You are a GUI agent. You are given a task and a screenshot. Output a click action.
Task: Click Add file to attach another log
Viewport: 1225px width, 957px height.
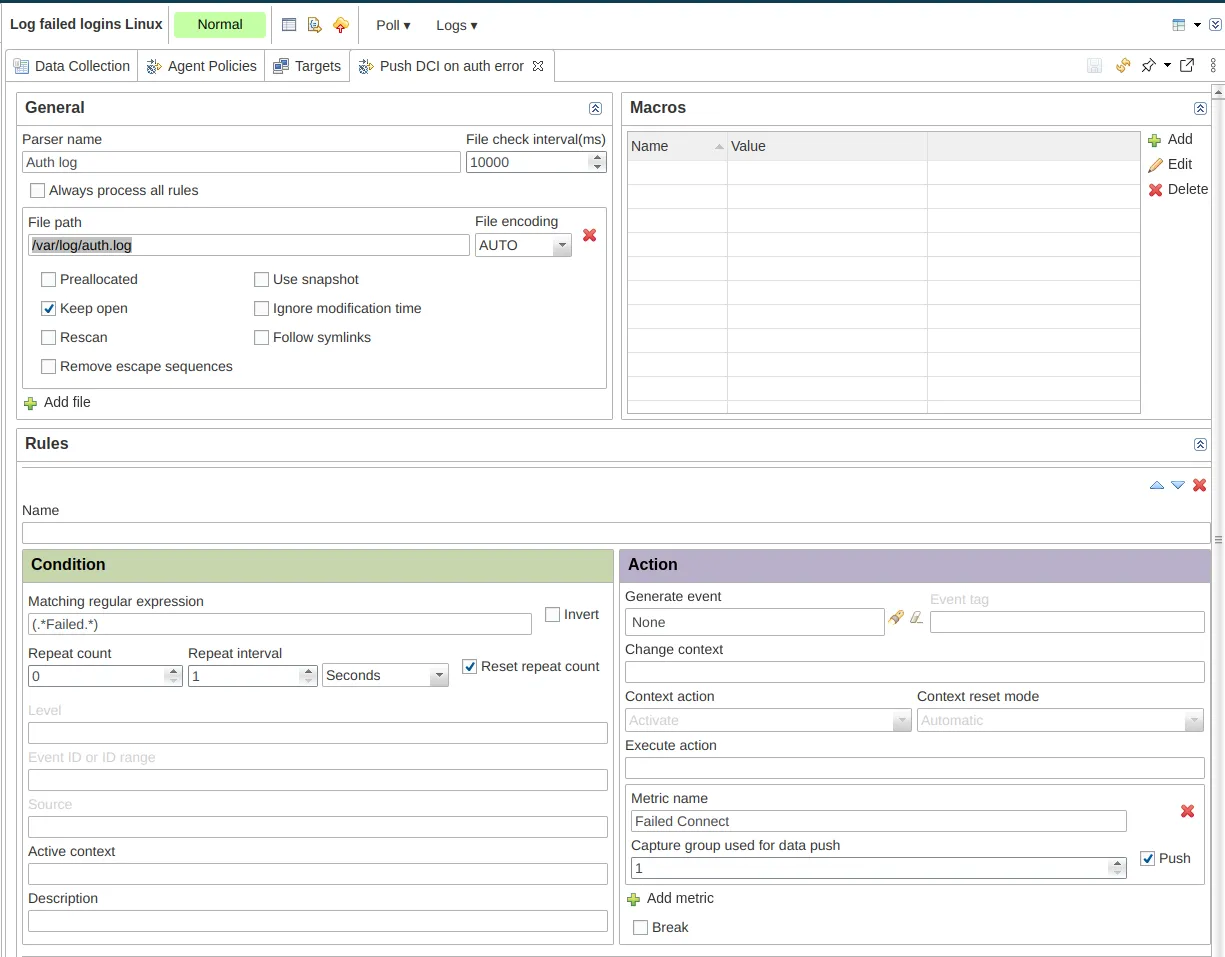click(x=57, y=402)
